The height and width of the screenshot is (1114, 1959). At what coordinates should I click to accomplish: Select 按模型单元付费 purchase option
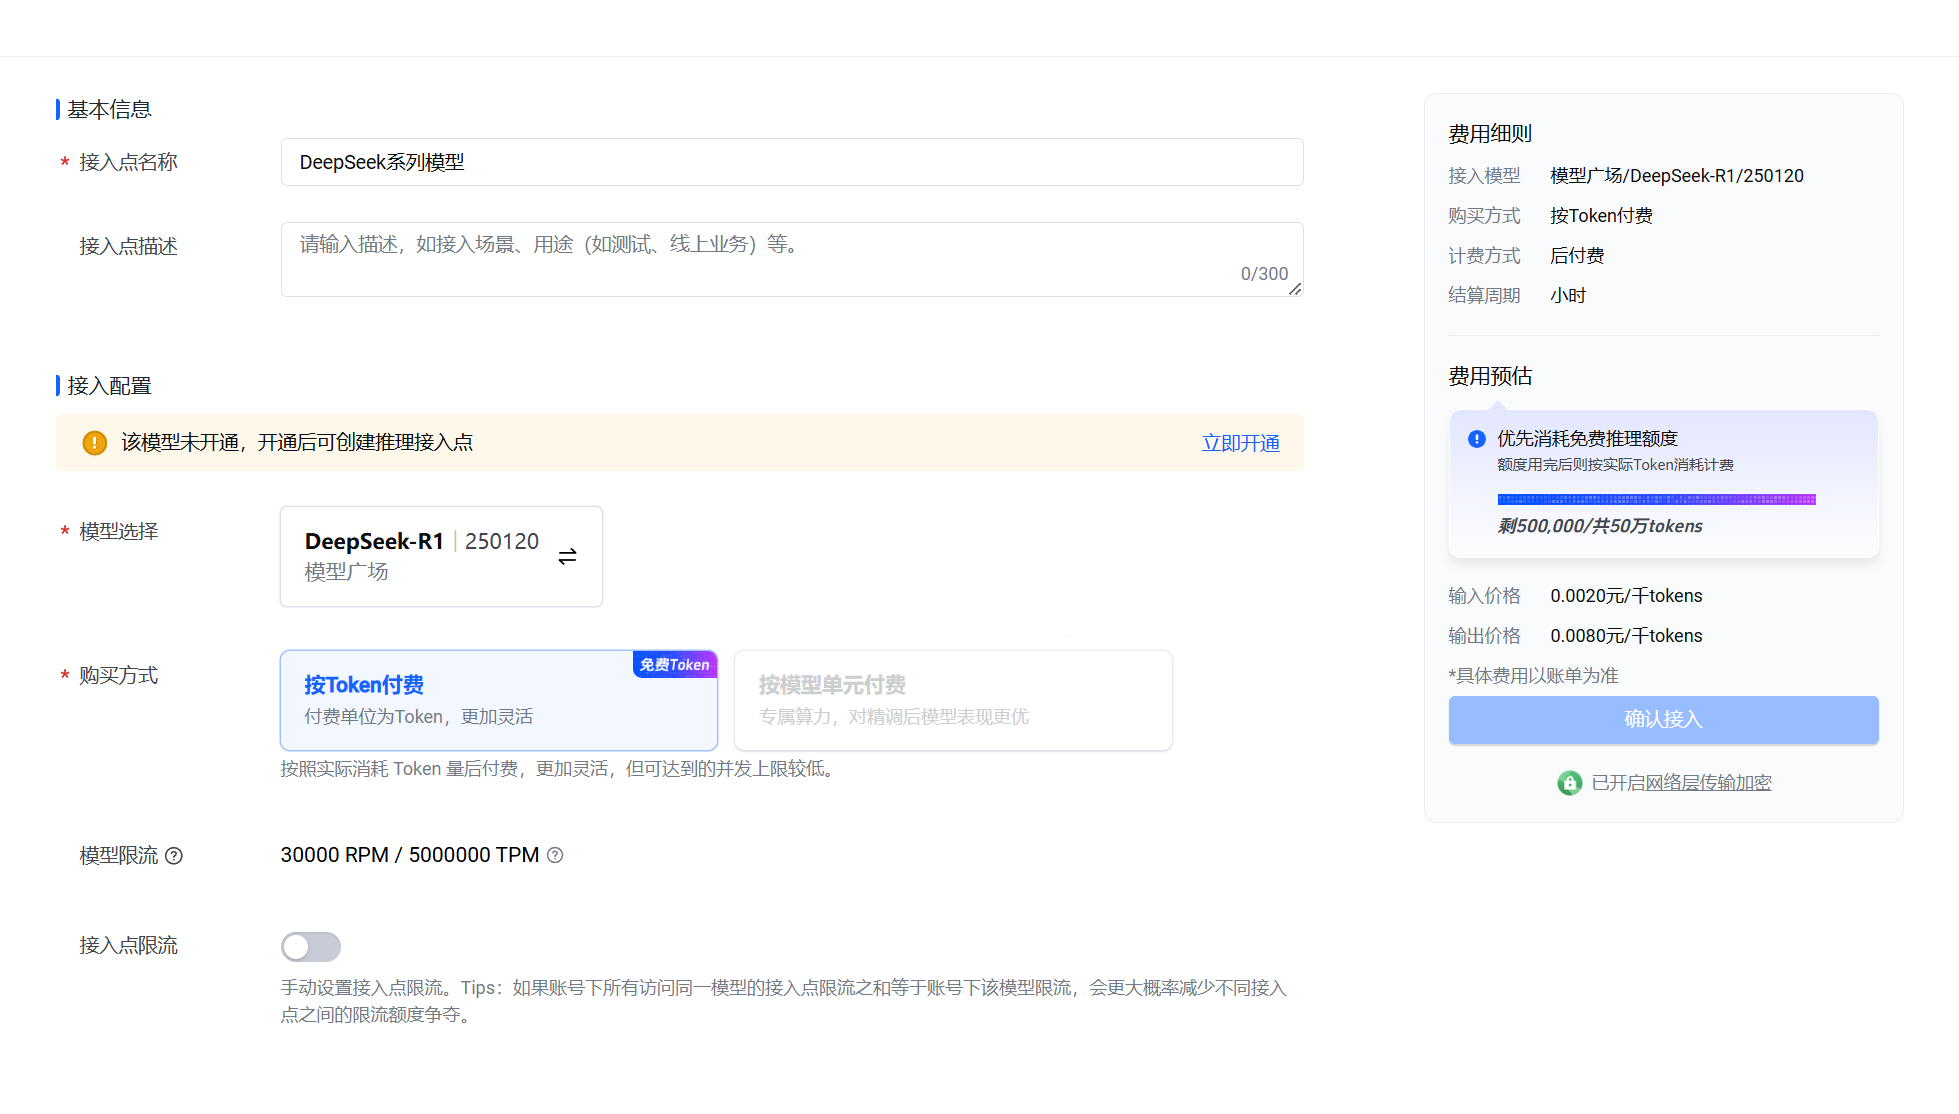coord(952,700)
